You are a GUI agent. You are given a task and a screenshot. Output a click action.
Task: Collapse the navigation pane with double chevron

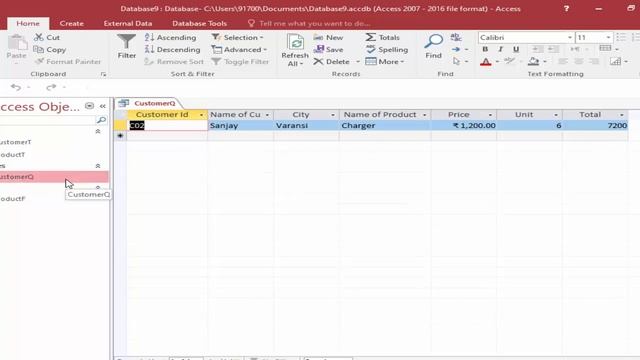(102, 106)
